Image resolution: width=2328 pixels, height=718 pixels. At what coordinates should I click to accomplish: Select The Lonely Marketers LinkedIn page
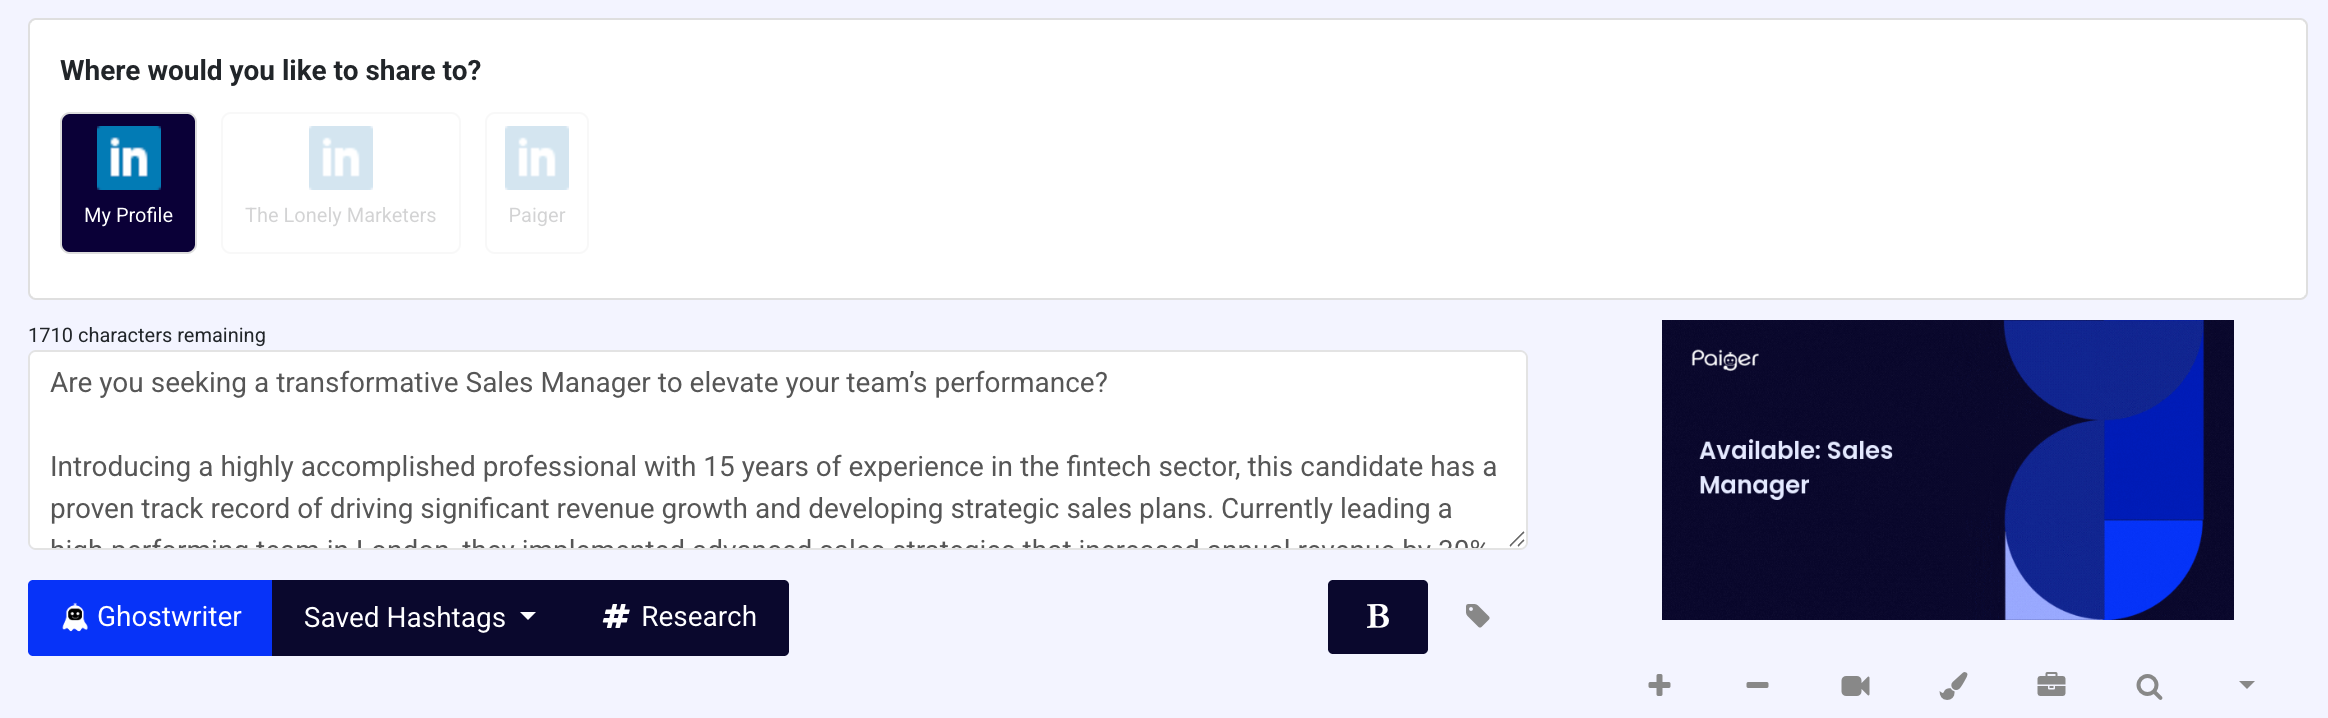pos(340,183)
